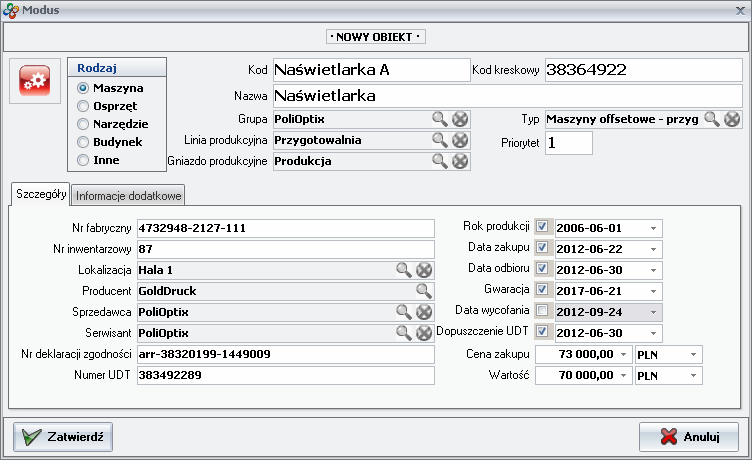Viewport: 752px width, 460px height.
Task: Click the Kod input field
Action: click(x=372, y=70)
